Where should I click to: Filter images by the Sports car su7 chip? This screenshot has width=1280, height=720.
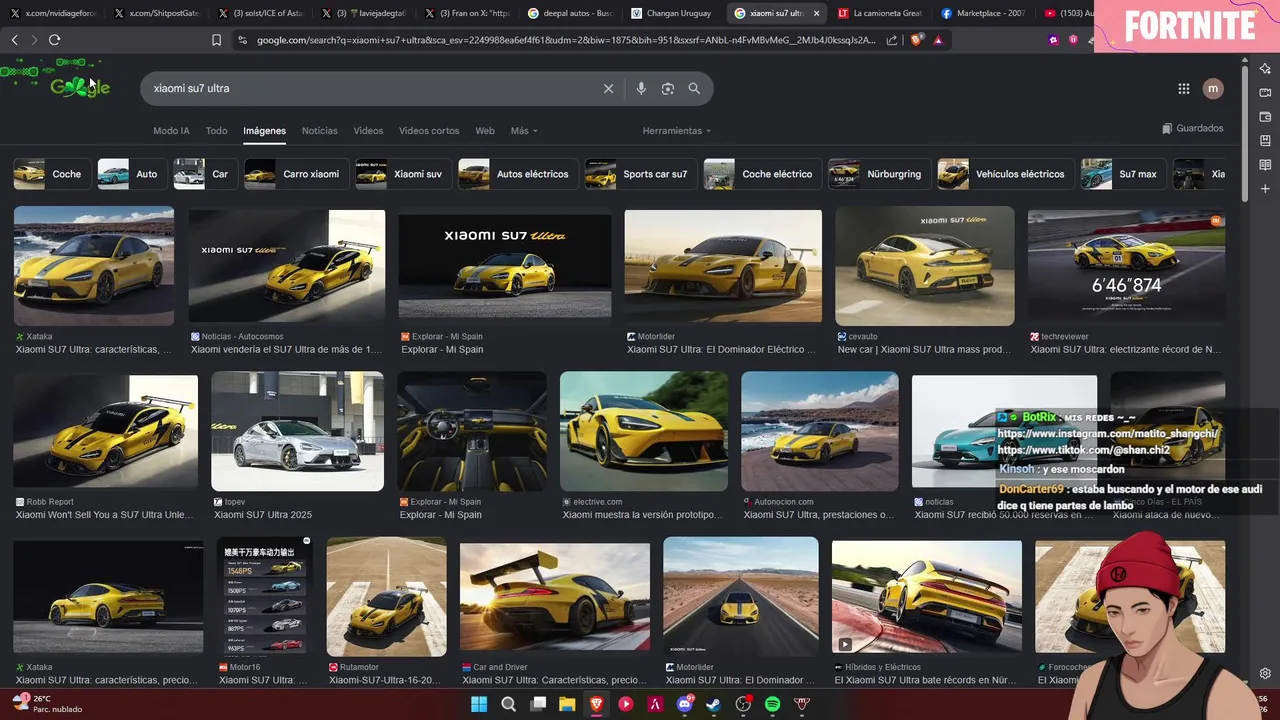639,174
